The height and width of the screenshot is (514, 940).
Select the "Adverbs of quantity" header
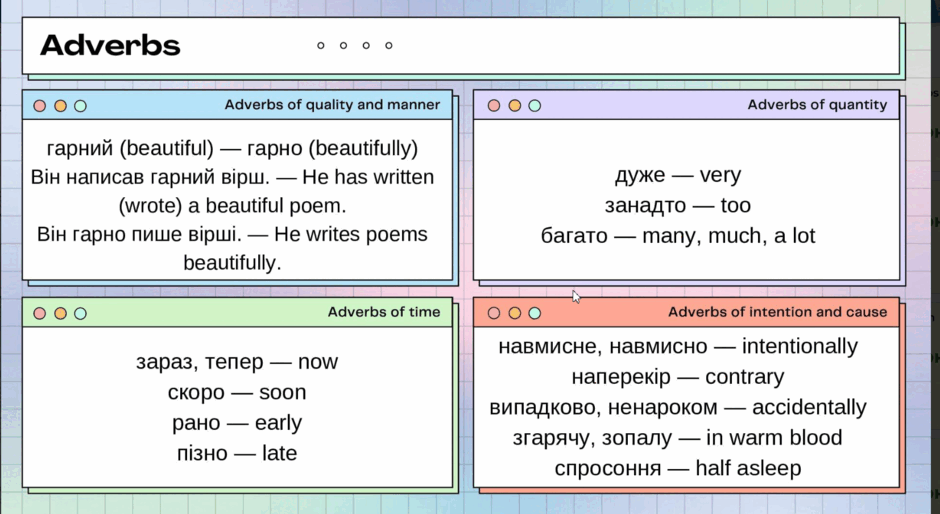coord(817,104)
